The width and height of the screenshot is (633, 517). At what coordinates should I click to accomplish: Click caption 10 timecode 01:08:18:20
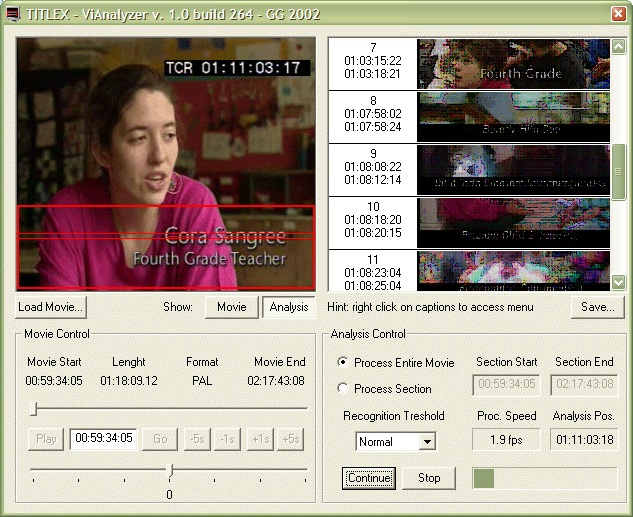[373, 220]
